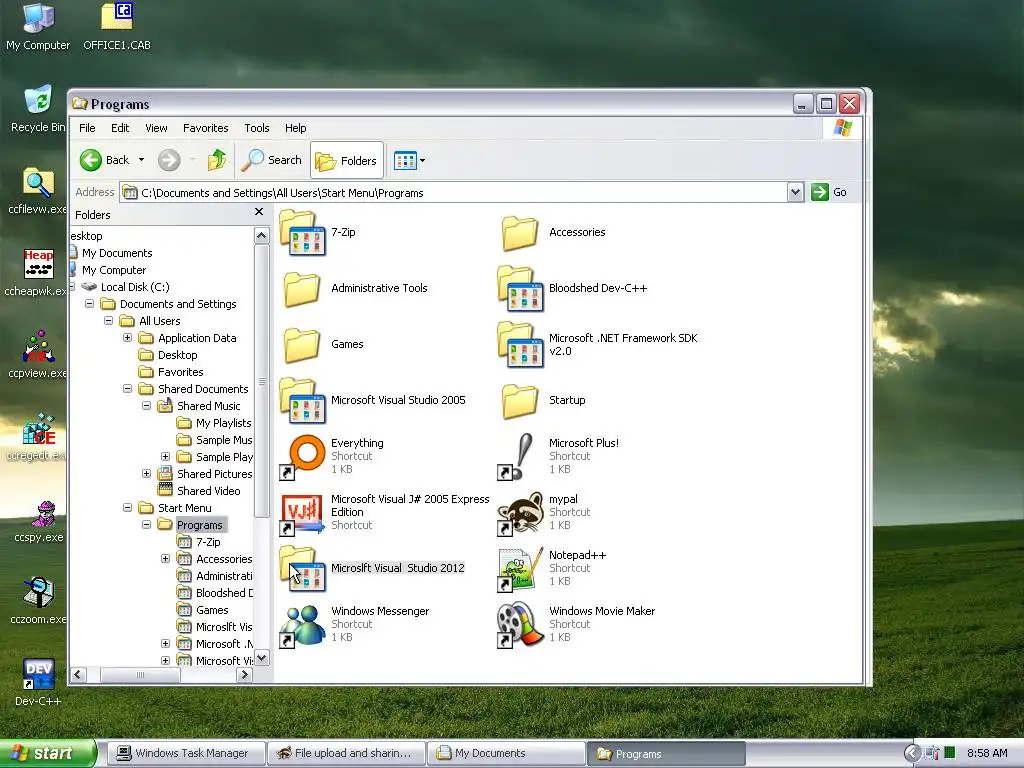The height and width of the screenshot is (768, 1024).
Task: Select the Windows Movie Maker shortcut icon
Action: pos(520,625)
